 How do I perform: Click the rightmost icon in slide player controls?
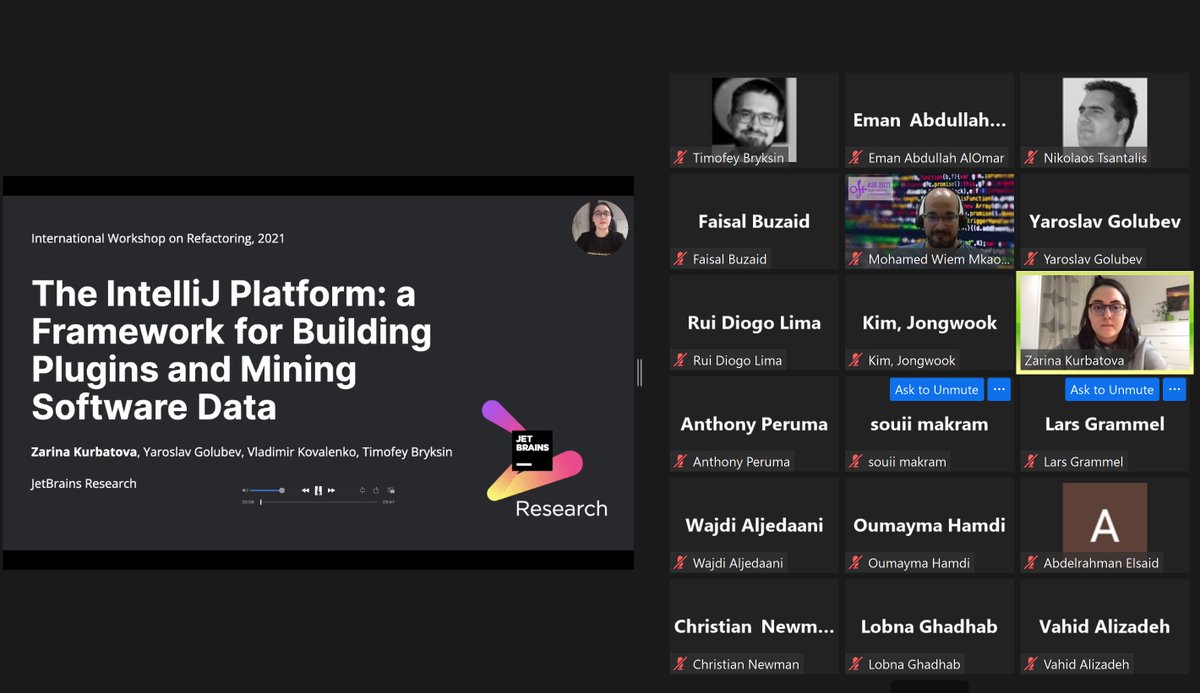pos(391,490)
